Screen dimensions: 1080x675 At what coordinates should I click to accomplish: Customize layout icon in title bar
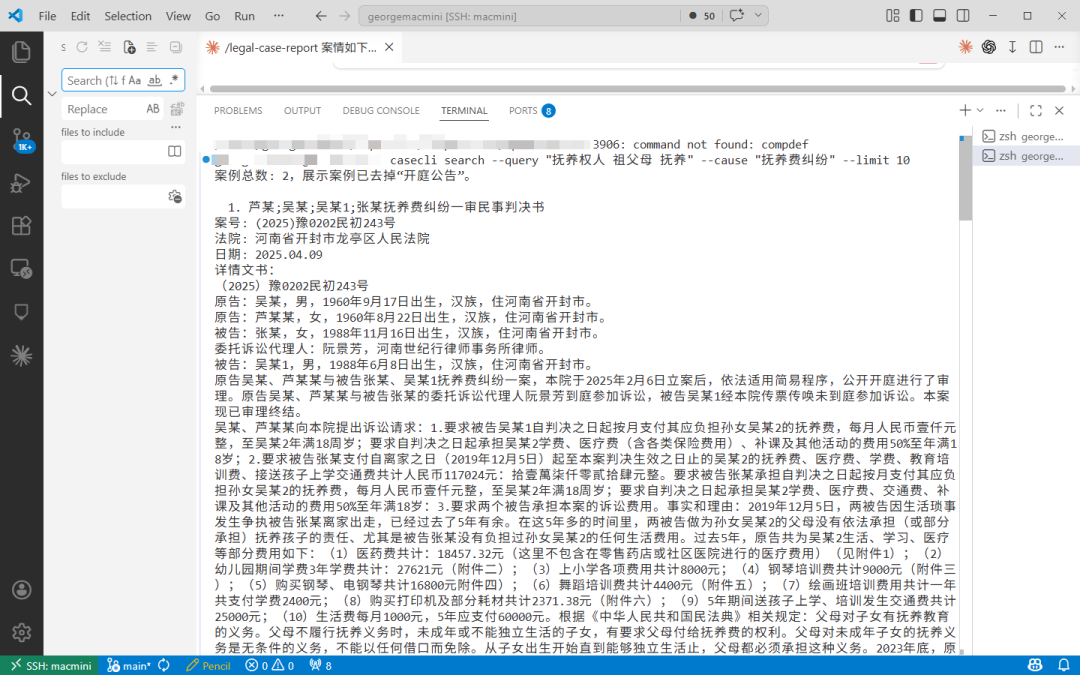tap(893, 15)
